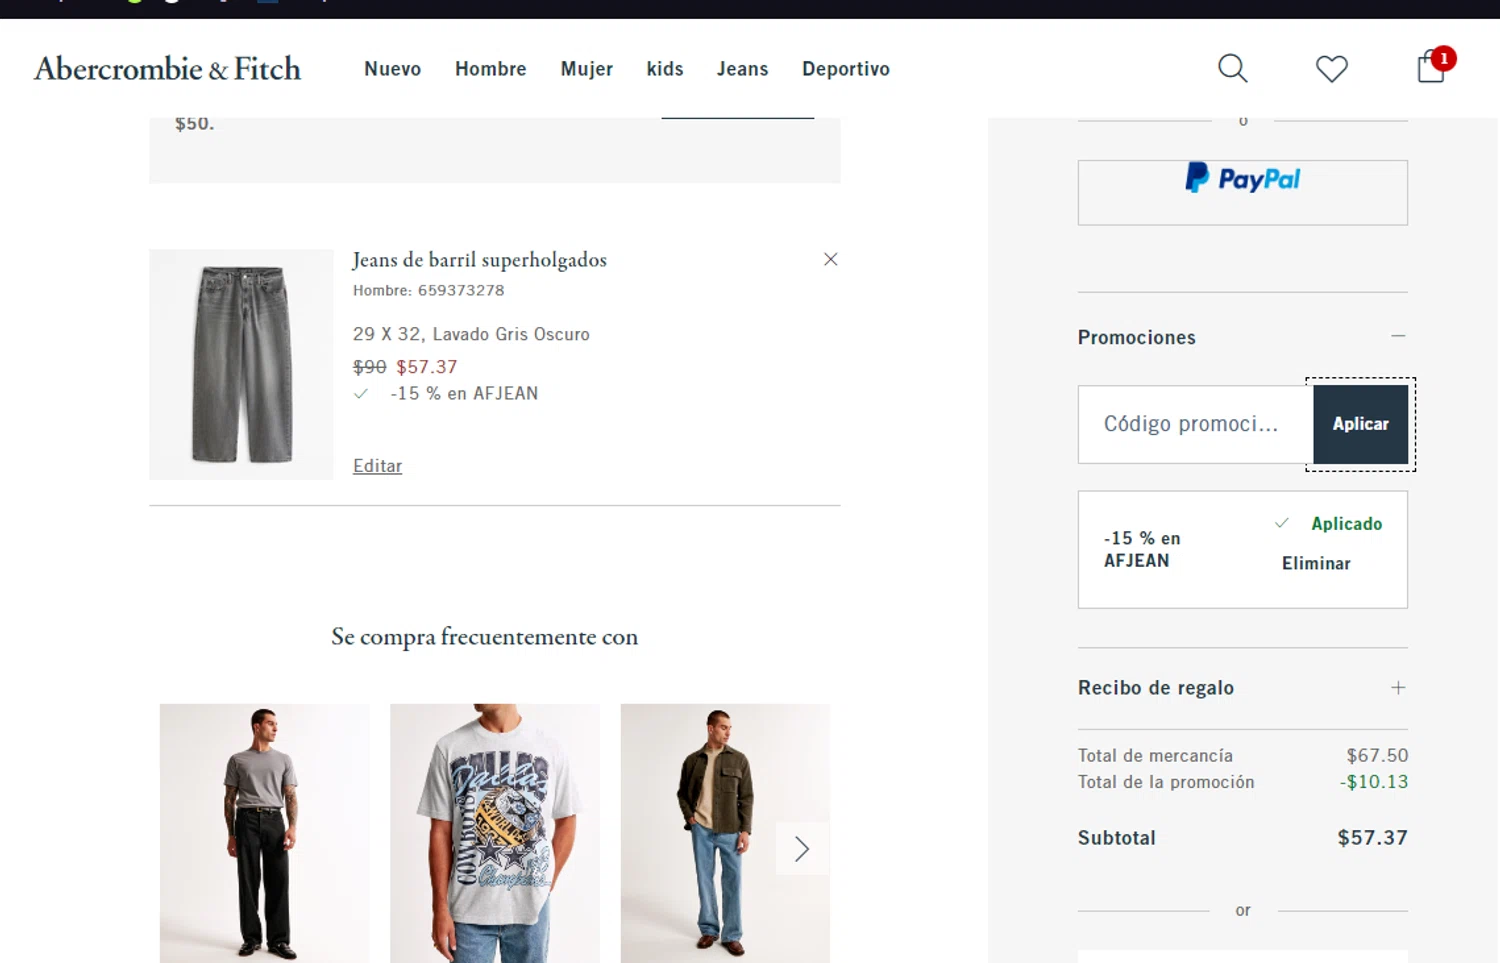Image resolution: width=1500 pixels, height=963 pixels.
Task: Expand the Recibo de regalo section
Action: [1398, 688]
